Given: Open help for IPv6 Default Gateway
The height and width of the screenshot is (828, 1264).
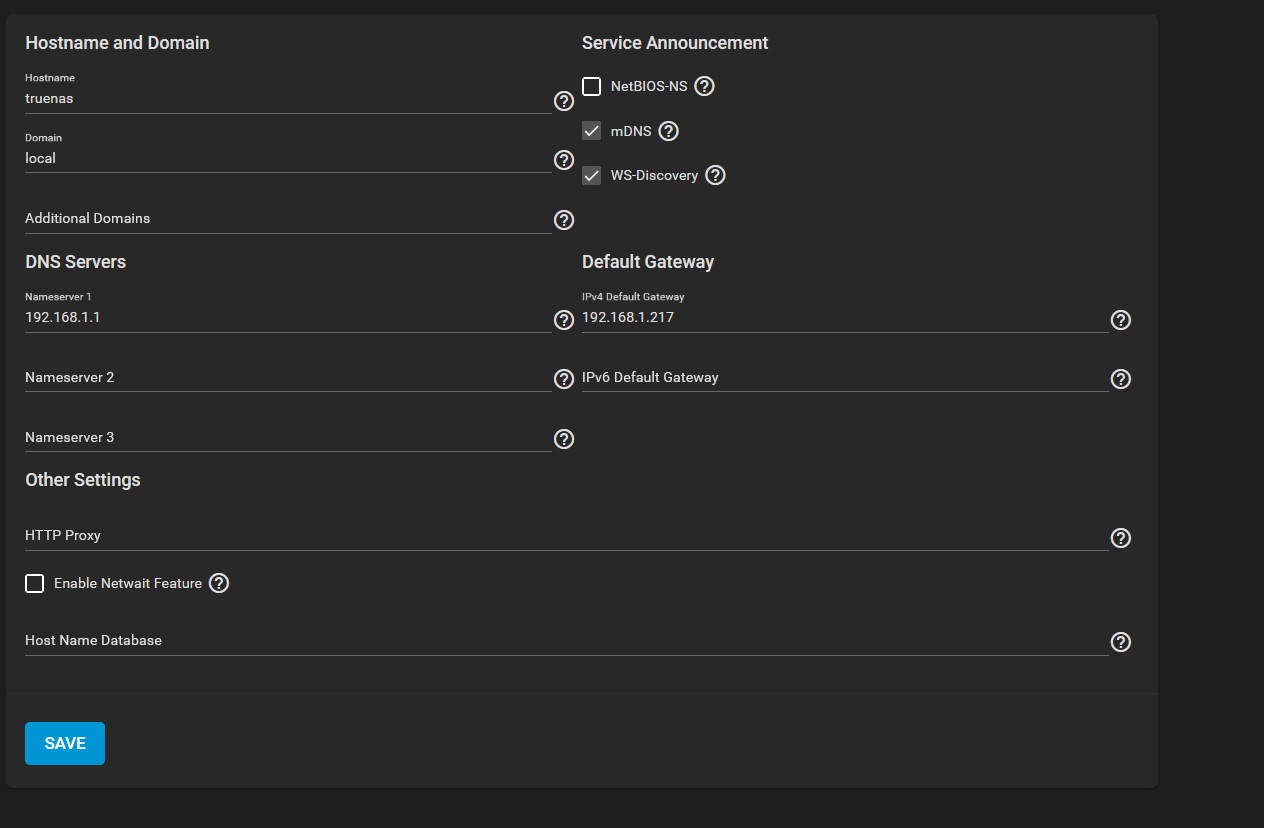Looking at the screenshot, I should 1121,379.
